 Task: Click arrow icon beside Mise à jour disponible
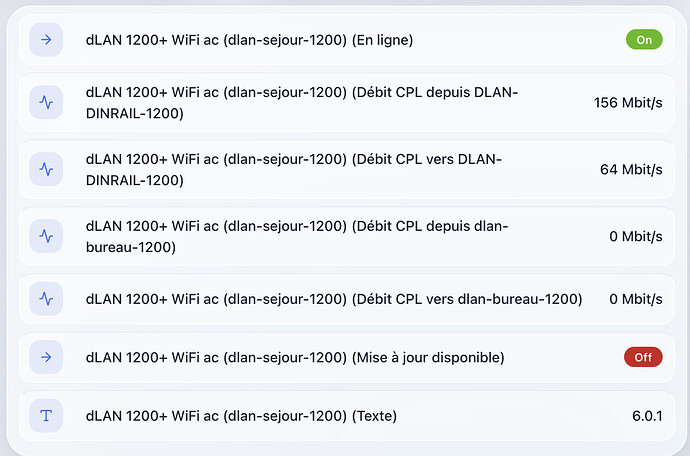tap(46, 357)
